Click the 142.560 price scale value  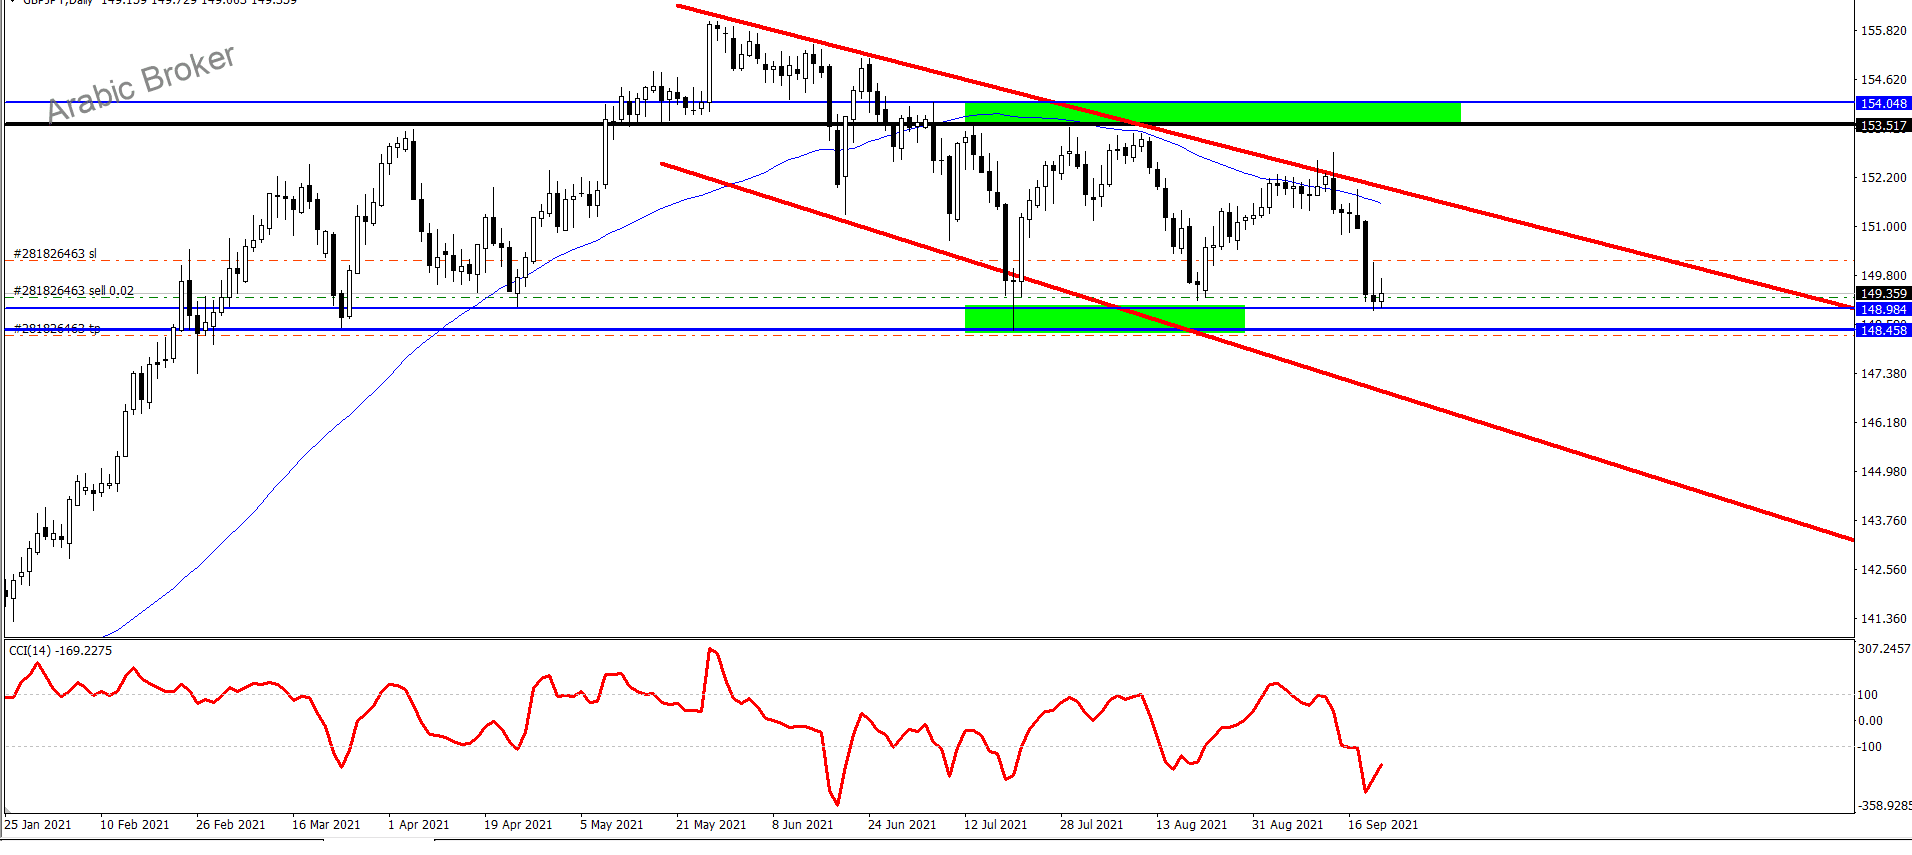pos(1883,570)
